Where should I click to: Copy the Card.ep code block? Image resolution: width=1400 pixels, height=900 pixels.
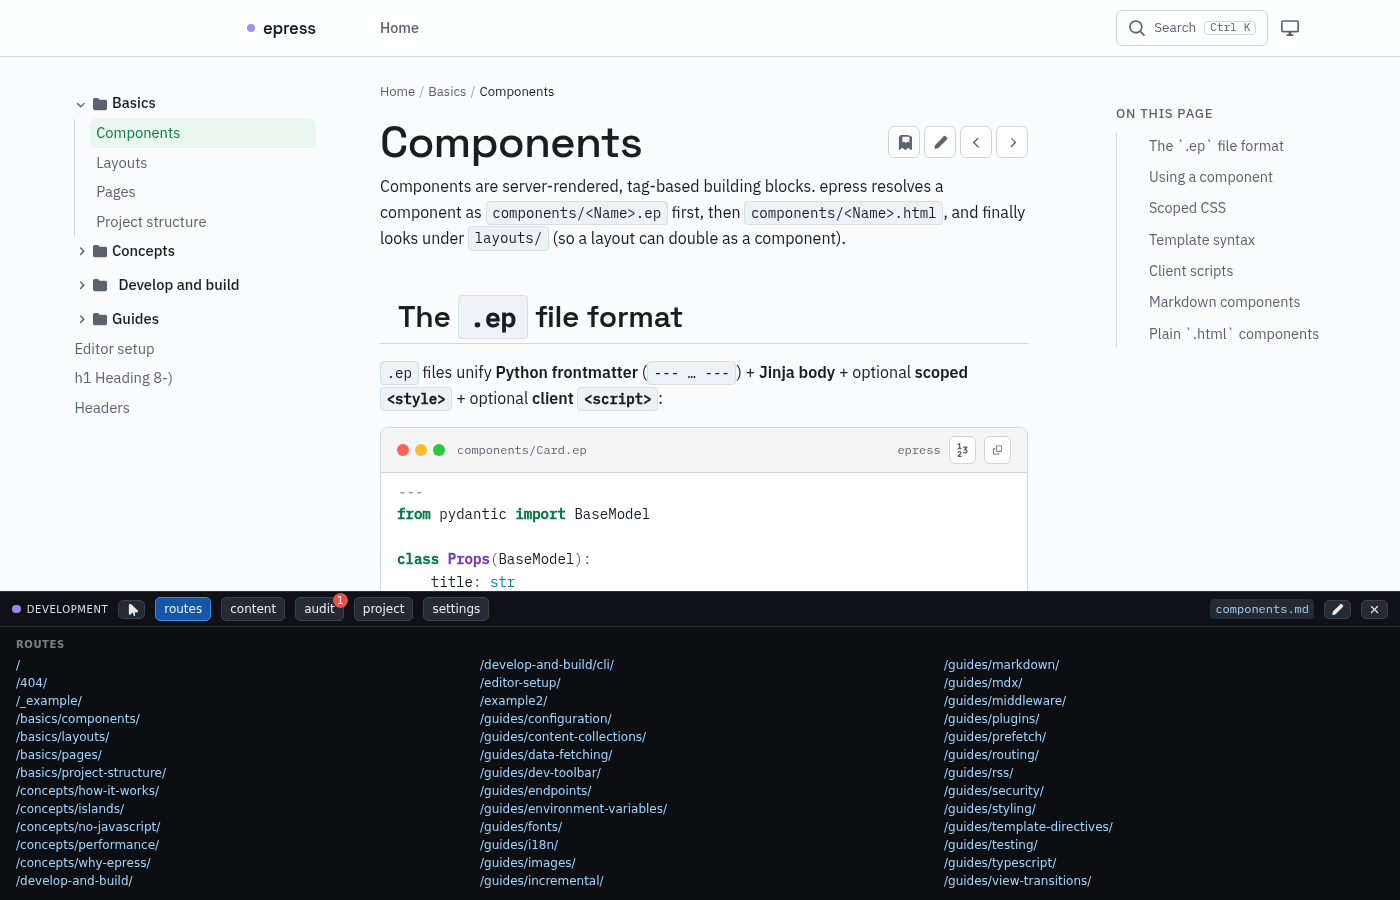tap(997, 450)
